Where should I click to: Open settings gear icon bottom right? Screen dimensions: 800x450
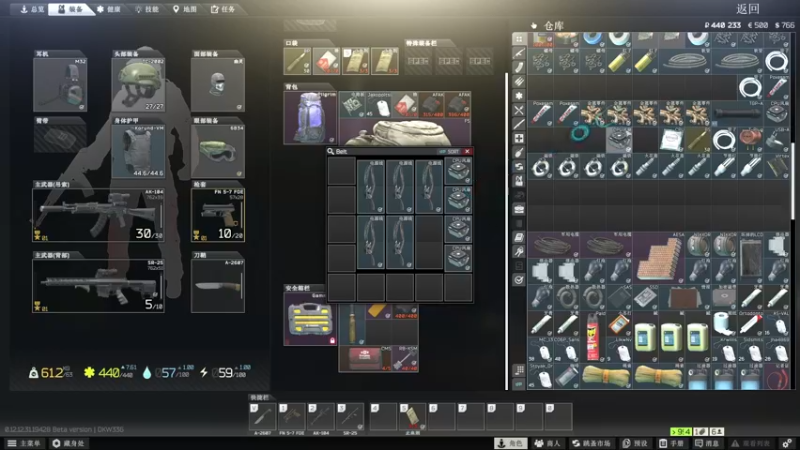coord(787,443)
